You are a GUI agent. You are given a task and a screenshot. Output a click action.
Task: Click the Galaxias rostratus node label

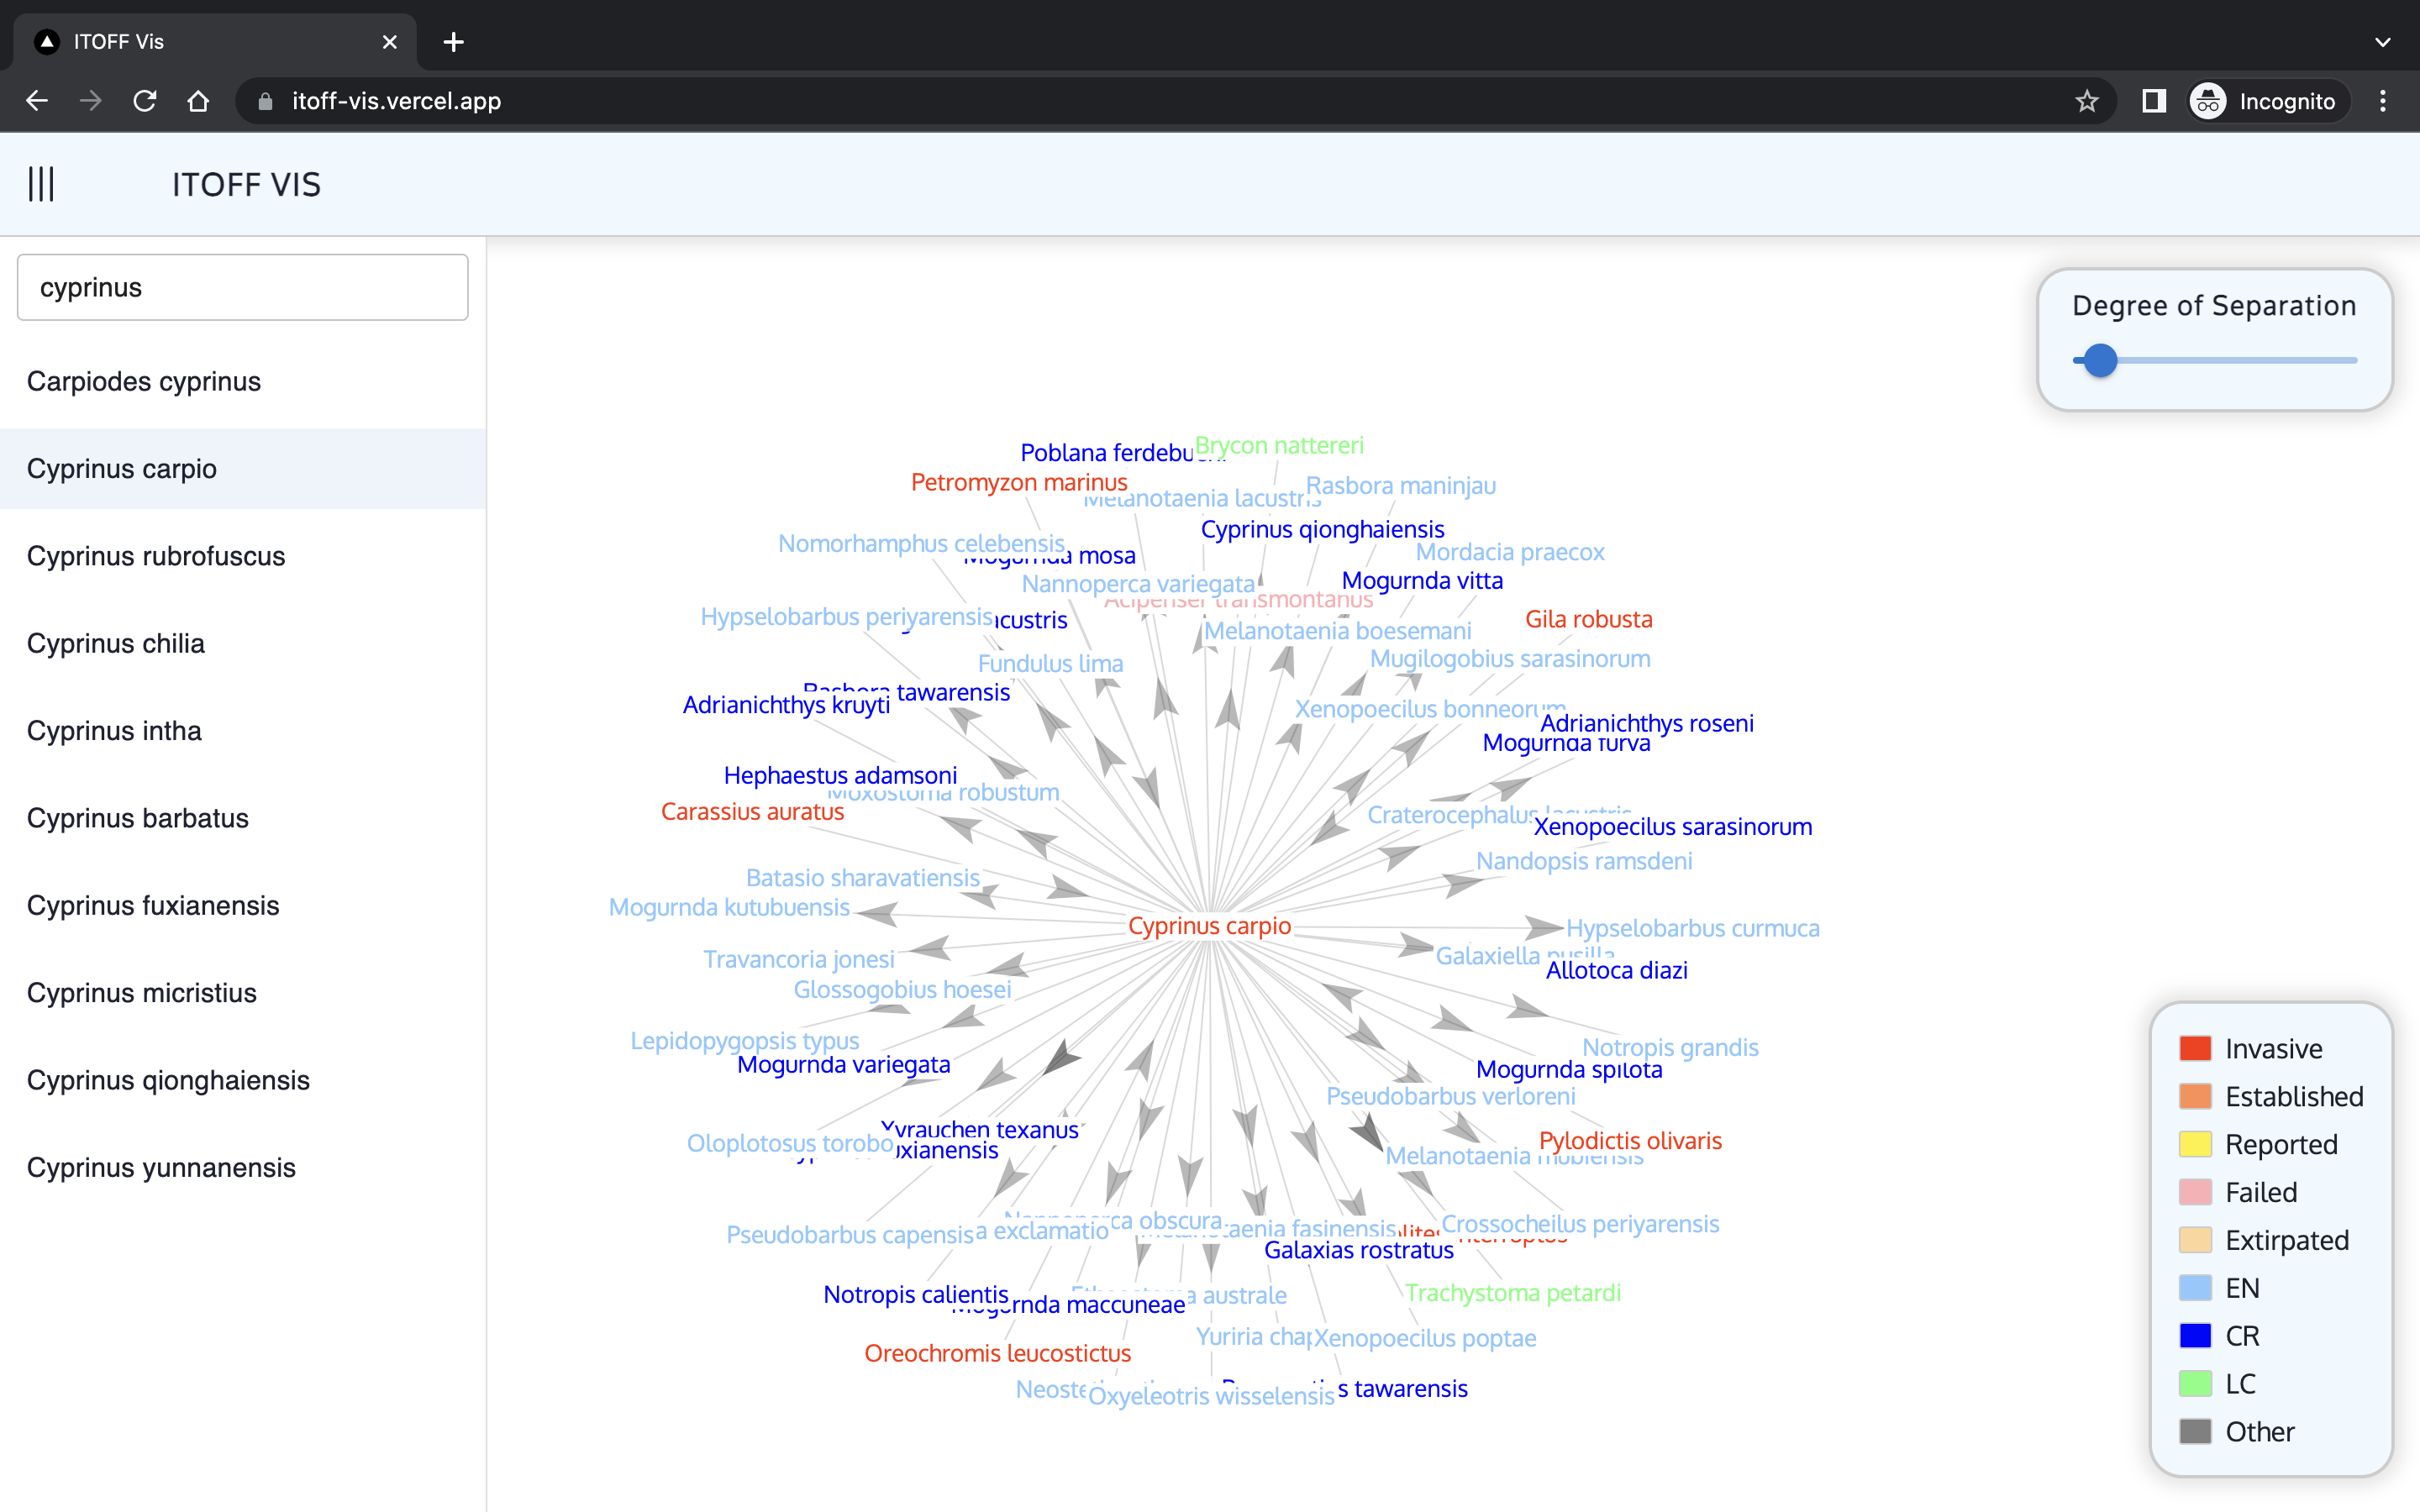[x=1358, y=1250]
